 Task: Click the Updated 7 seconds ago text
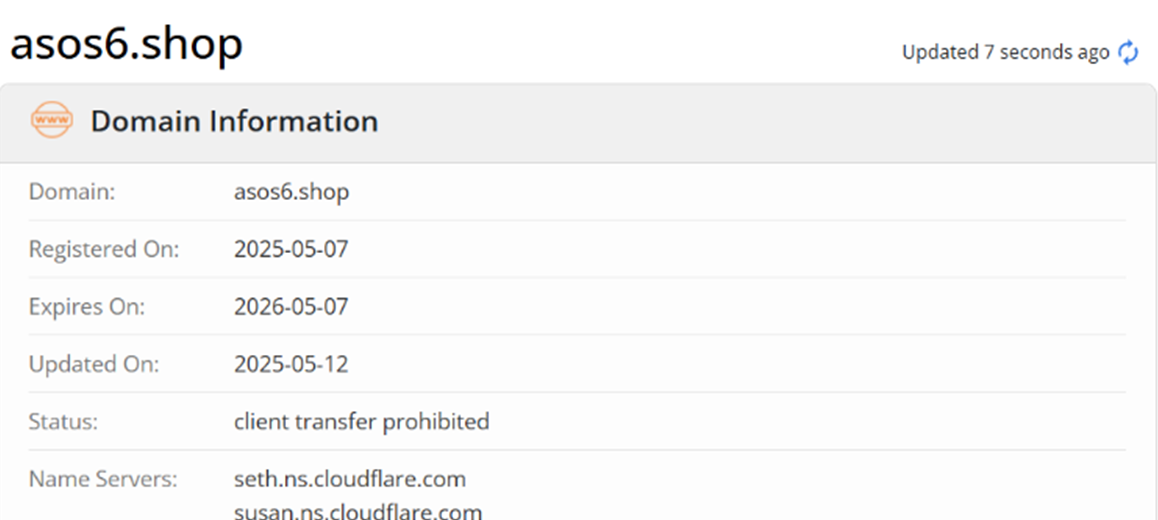click(1005, 52)
